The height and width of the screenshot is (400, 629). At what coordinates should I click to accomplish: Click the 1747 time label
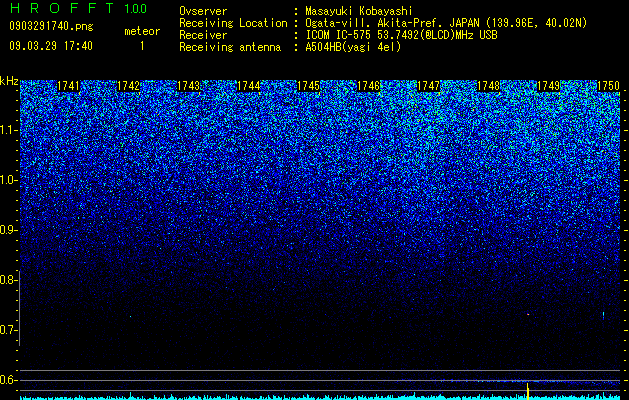tap(428, 86)
